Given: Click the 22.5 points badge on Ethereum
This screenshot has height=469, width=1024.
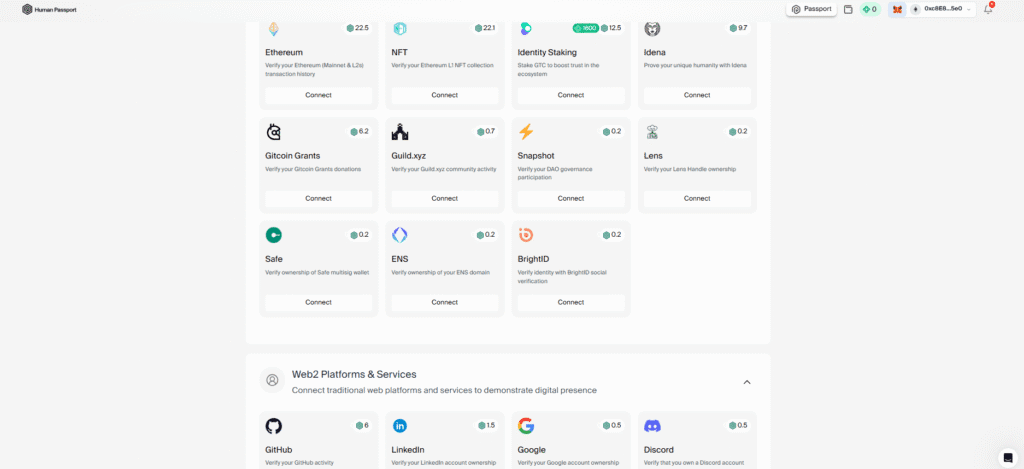Looking at the screenshot, I should click(x=358, y=28).
